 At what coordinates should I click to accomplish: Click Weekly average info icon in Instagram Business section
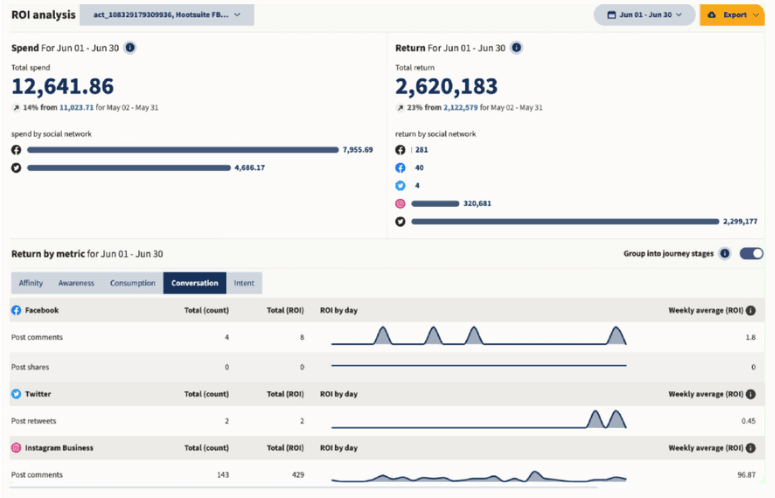750,448
